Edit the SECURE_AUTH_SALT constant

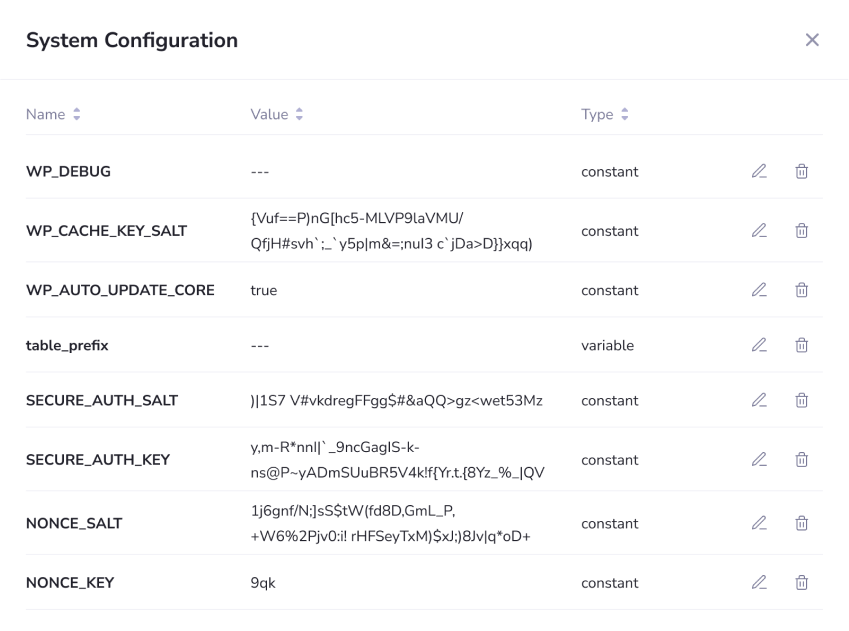[759, 400]
